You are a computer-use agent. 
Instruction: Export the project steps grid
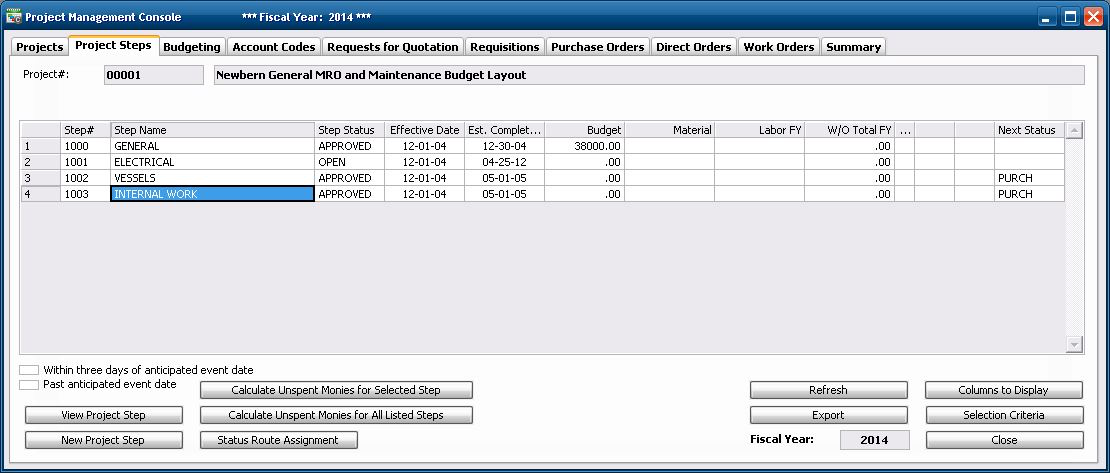(x=828, y=415)
